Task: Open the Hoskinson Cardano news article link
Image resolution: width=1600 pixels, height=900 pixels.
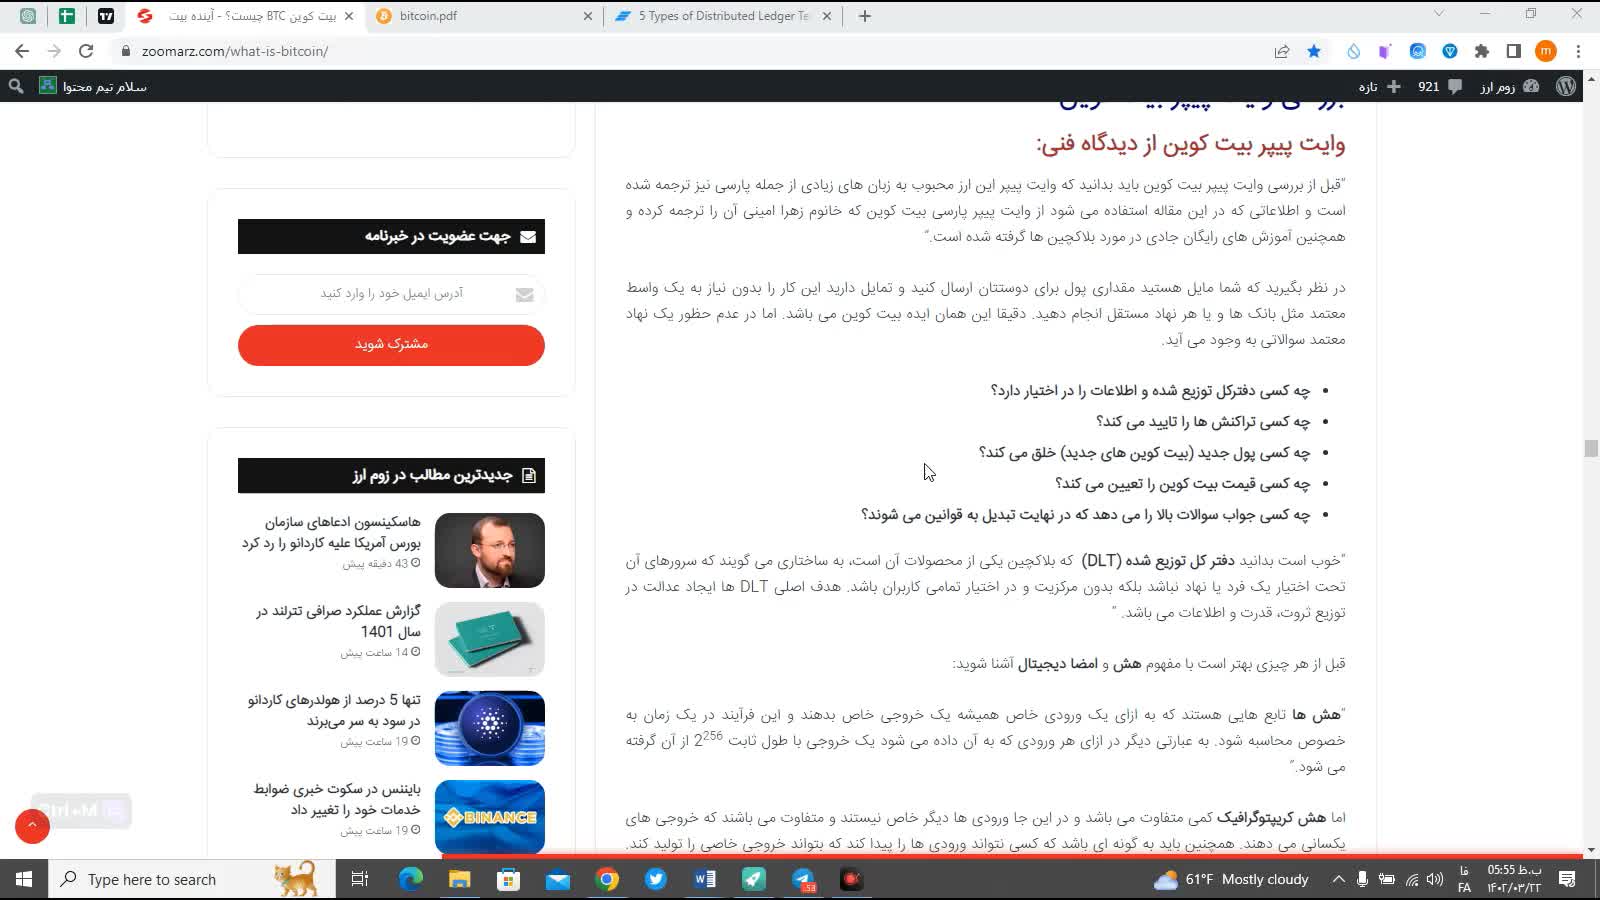Action: pos(331,532)
